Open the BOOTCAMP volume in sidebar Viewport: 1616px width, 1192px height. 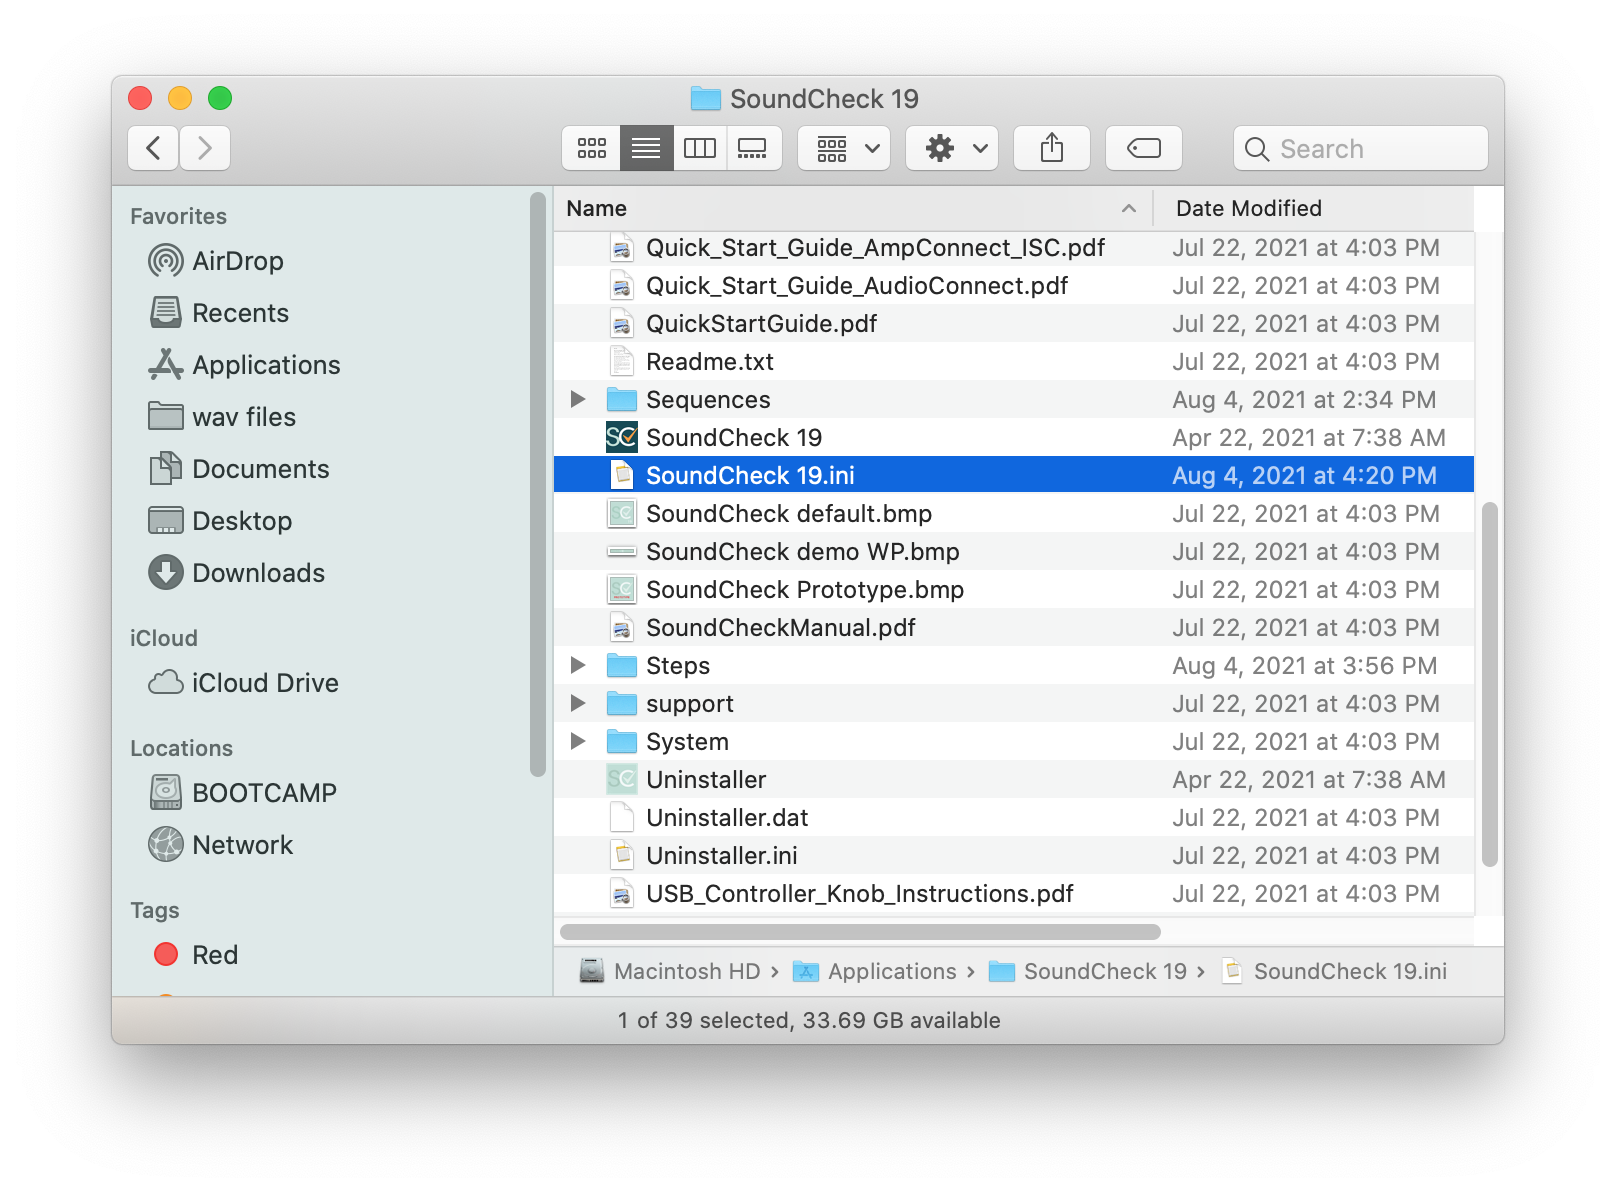(242, 793)
